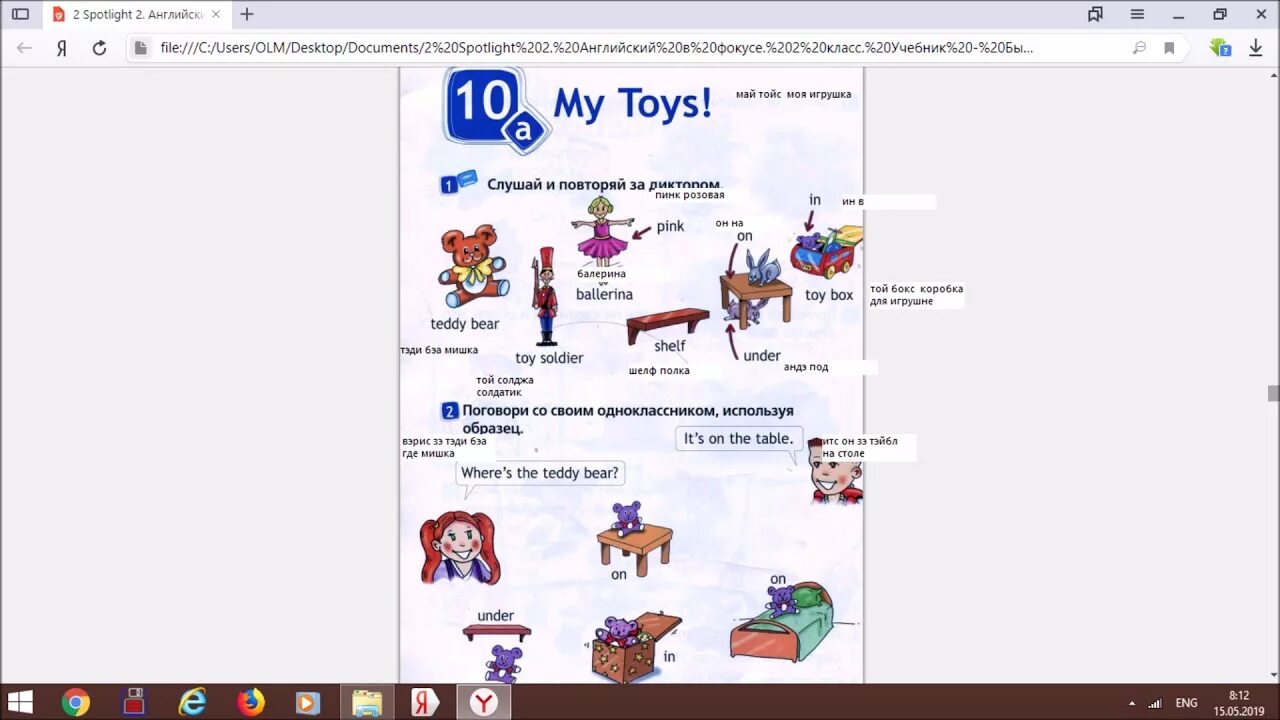Launch Internet Explorer from the taskbar

click(192, 702)
